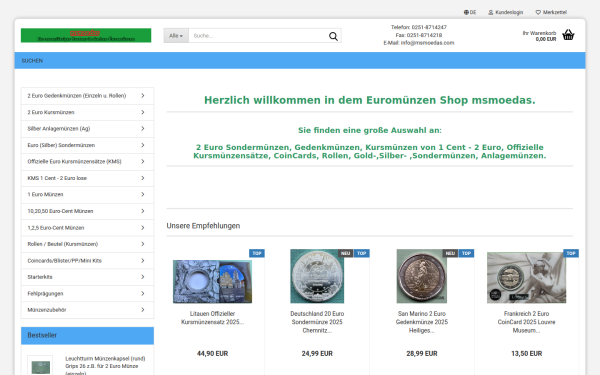Open Leuchtturm Münzenkapsel (rund) bestseller link
The image size is (600, 375).
coord(105,366)
